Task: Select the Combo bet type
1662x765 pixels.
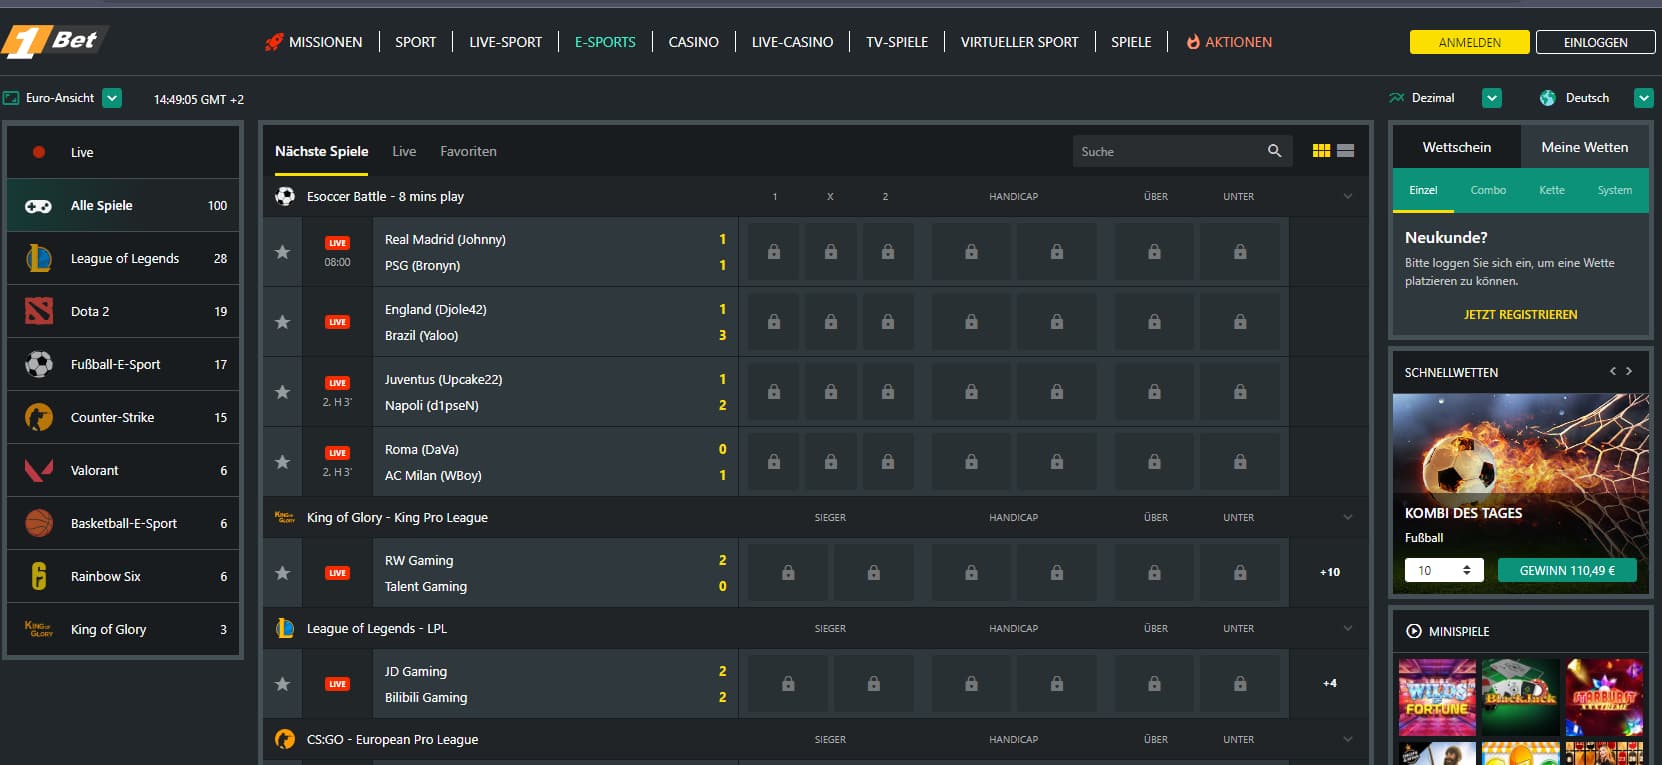Action: pos(1488,190)
